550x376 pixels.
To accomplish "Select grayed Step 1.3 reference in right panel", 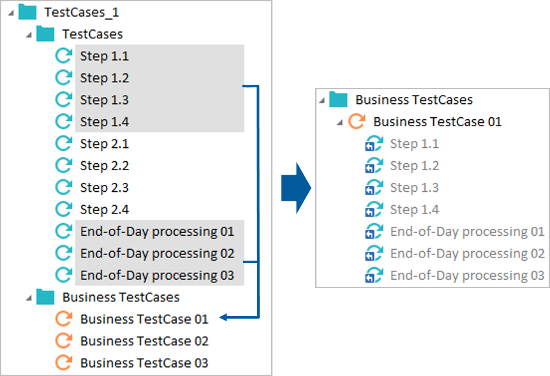I will click(x=414, y=188).
